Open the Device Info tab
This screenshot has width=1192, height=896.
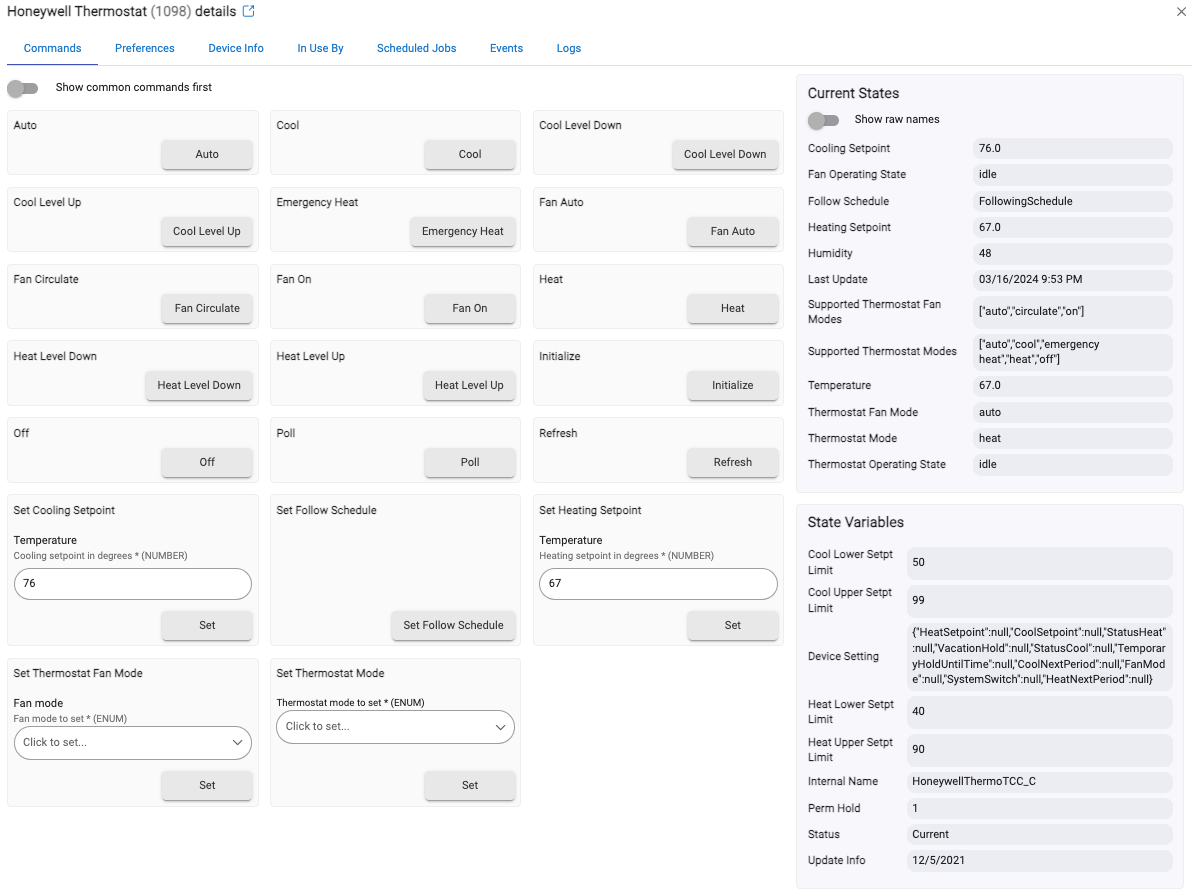click(x=236, y=48)
